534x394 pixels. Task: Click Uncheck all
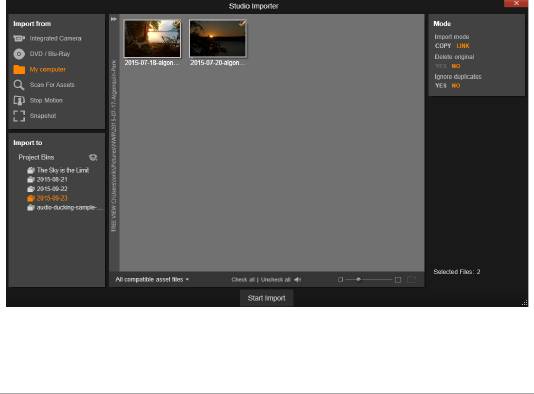coord(276,280)
